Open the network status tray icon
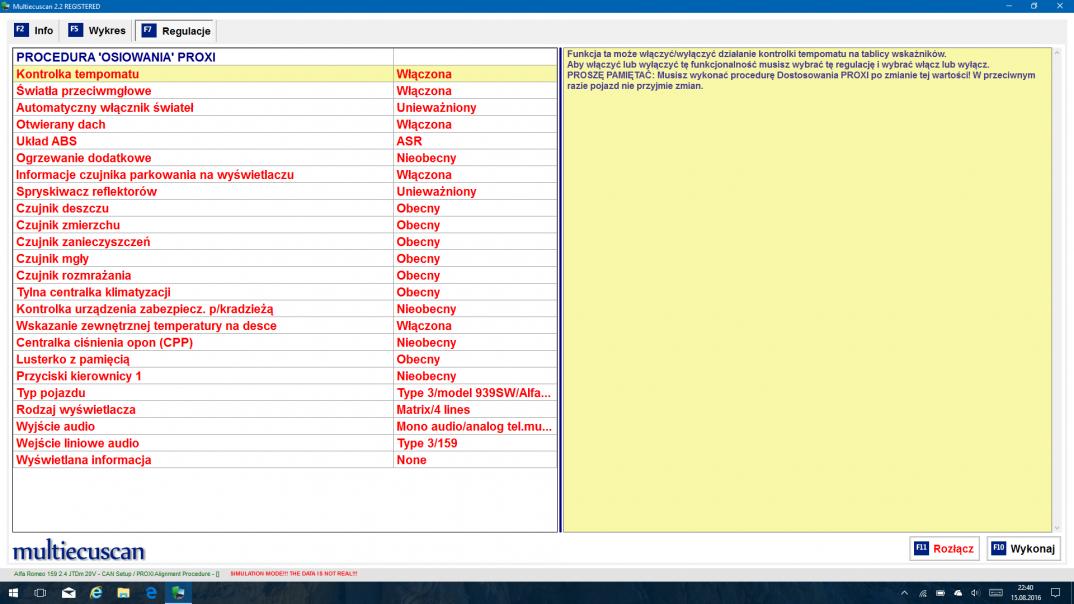Screen dimensions: 1074x604 923,593
